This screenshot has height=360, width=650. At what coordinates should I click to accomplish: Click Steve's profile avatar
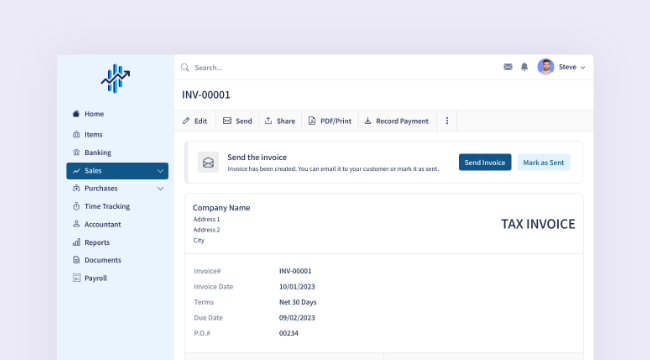546,67
